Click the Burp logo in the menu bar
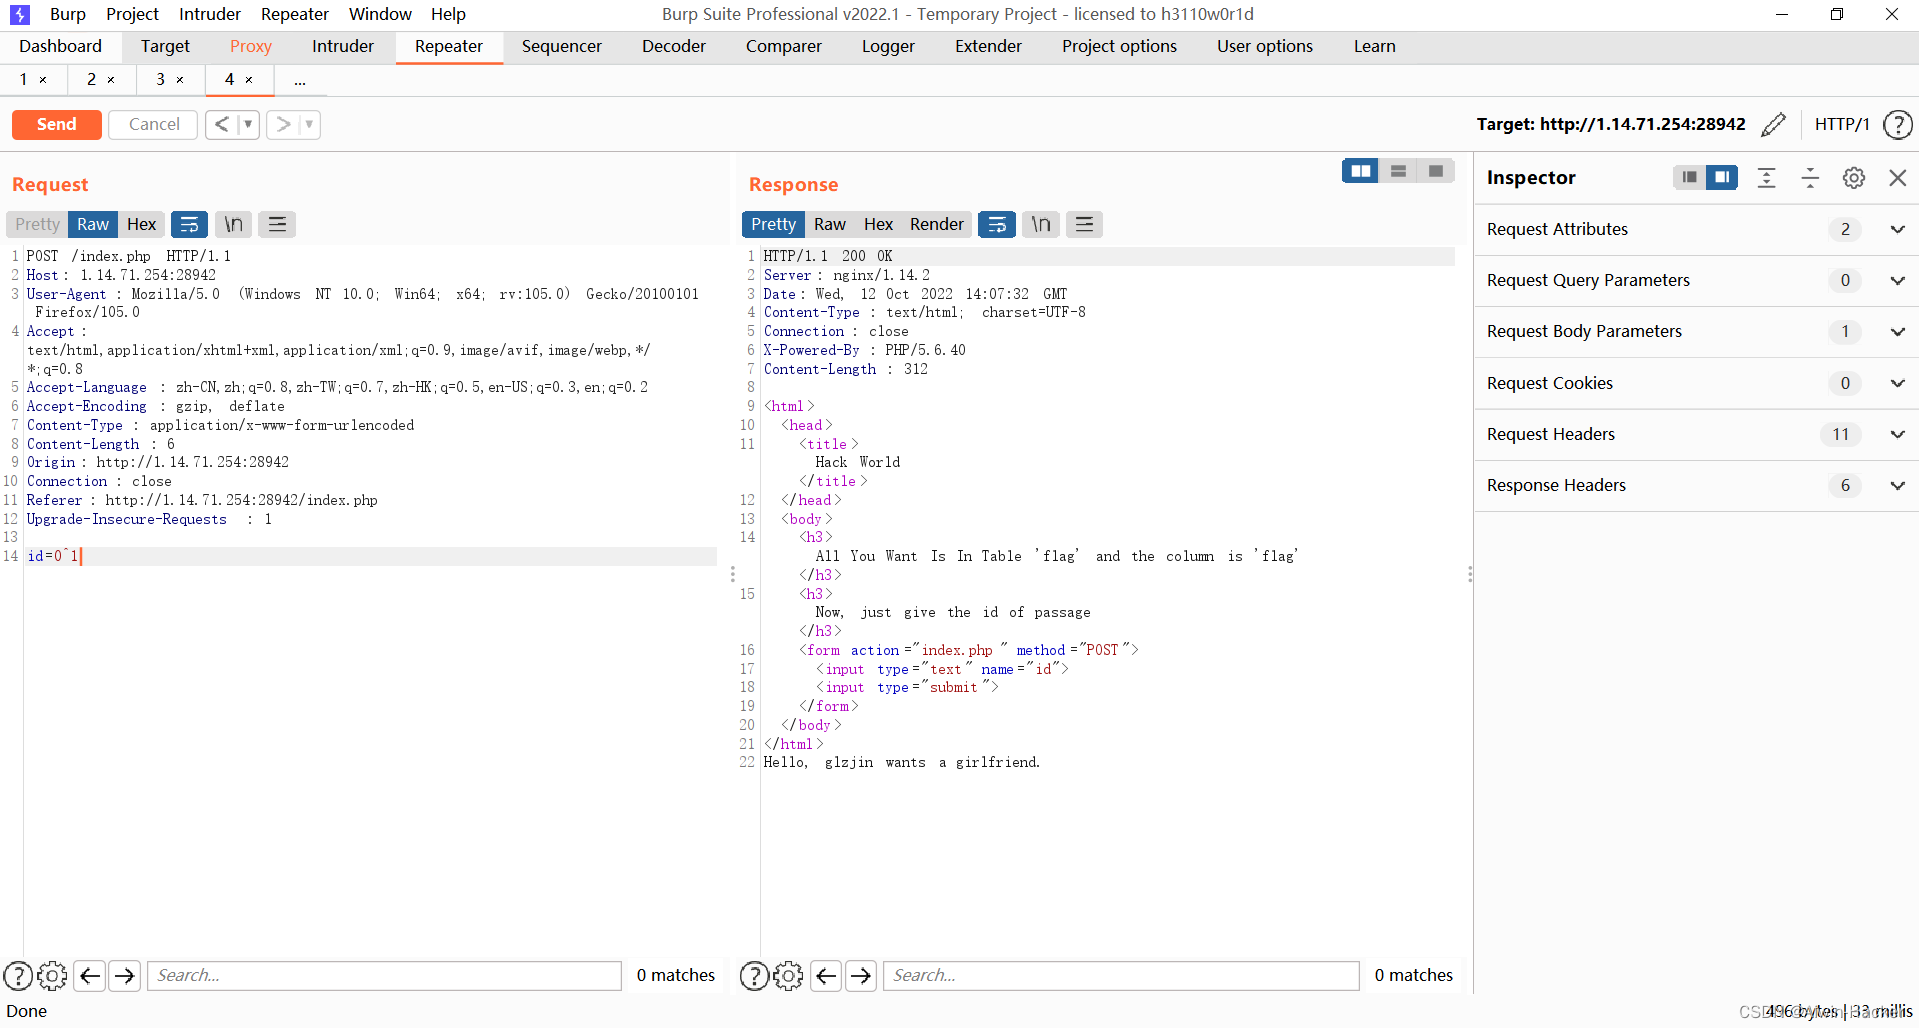The width and height of the screenshot is (1920, 1028). click(x=18, y=14)
